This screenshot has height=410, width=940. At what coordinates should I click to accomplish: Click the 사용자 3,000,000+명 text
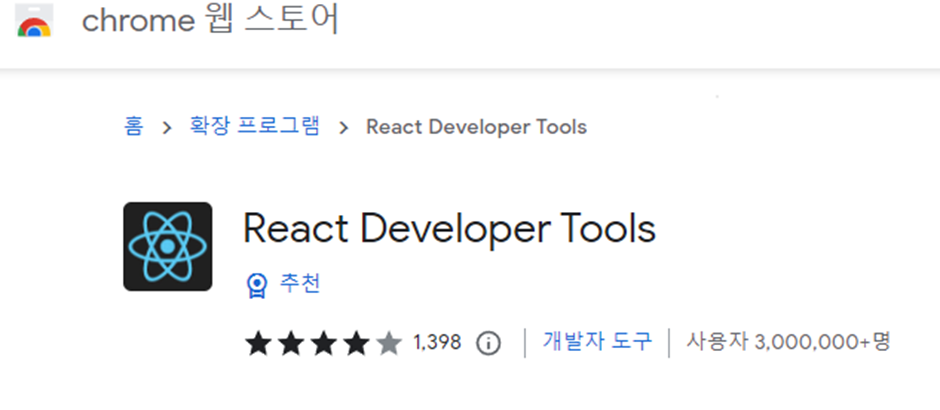click(x=788, y=342)
